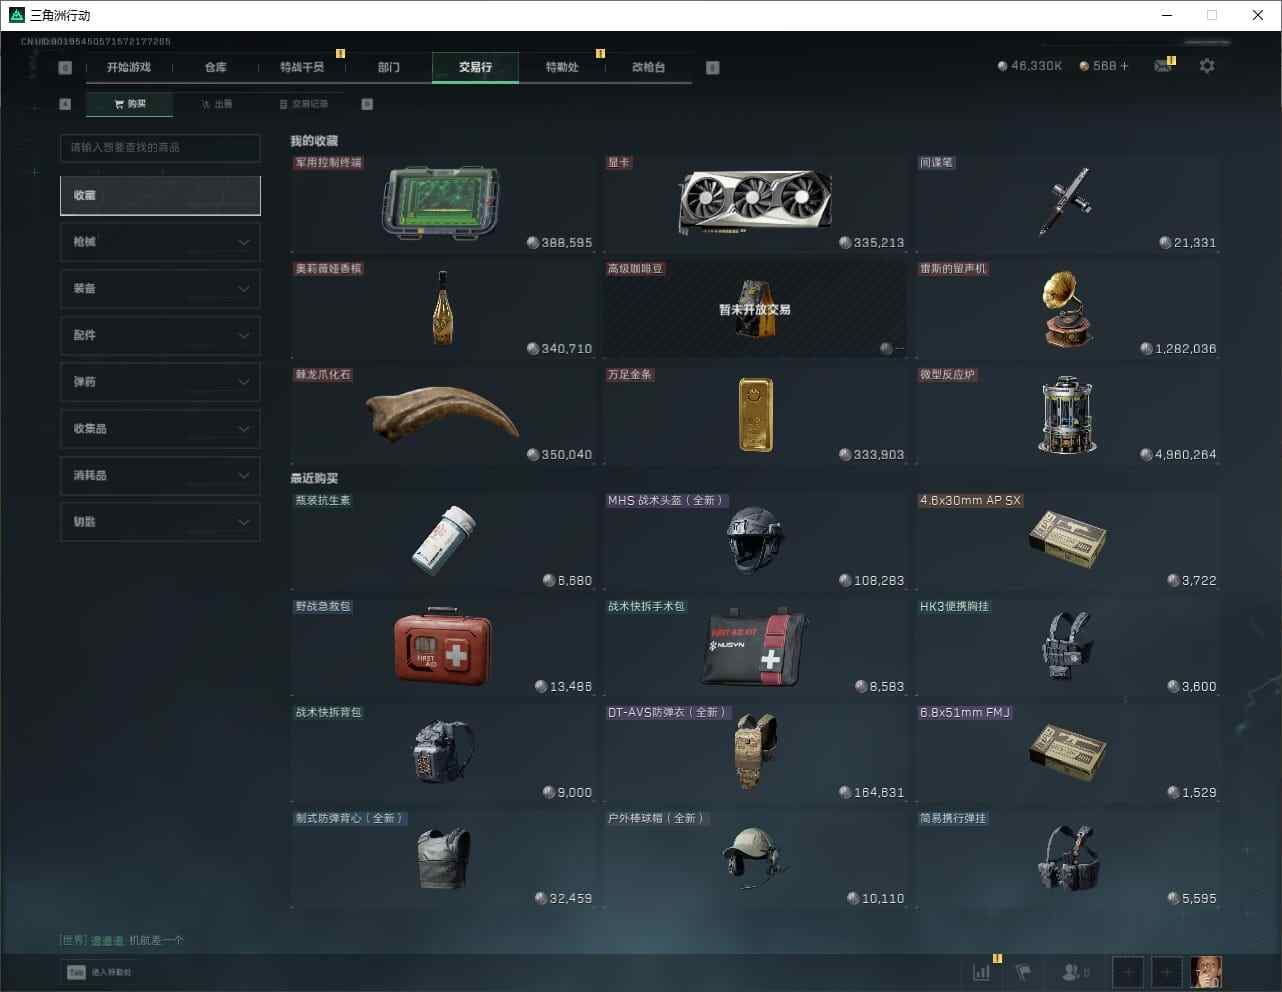
Task: Click the [世界] chat message line
Action: pos(122,940)
